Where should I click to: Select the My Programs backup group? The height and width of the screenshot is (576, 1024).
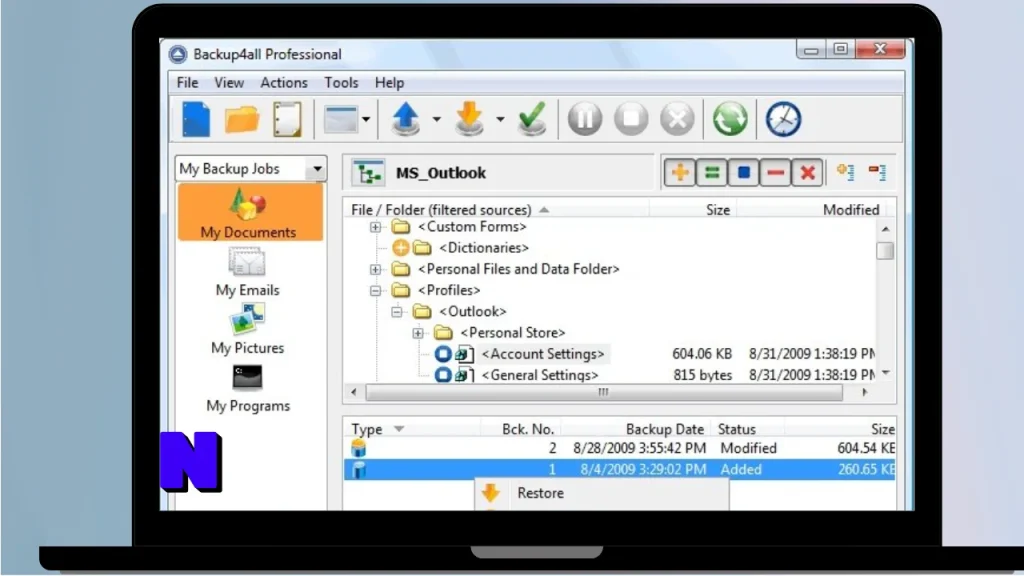point(248,389)
